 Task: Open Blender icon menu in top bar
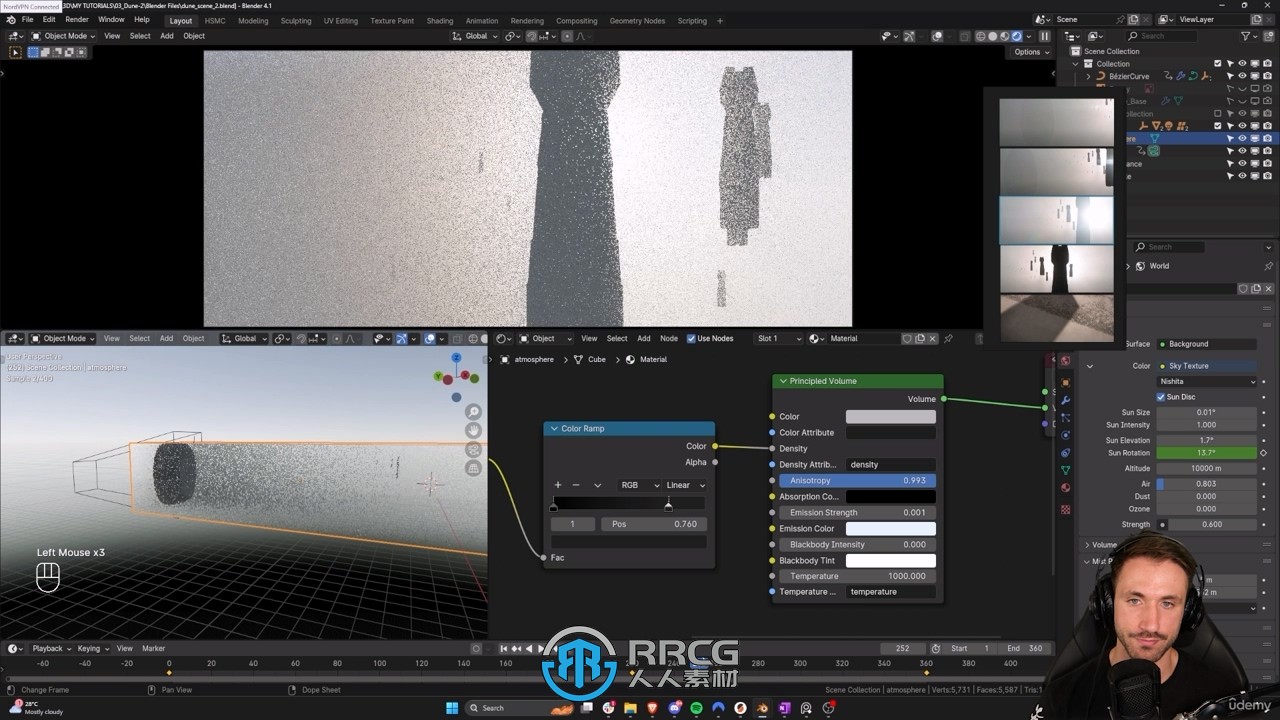click(x=11, y=20)
